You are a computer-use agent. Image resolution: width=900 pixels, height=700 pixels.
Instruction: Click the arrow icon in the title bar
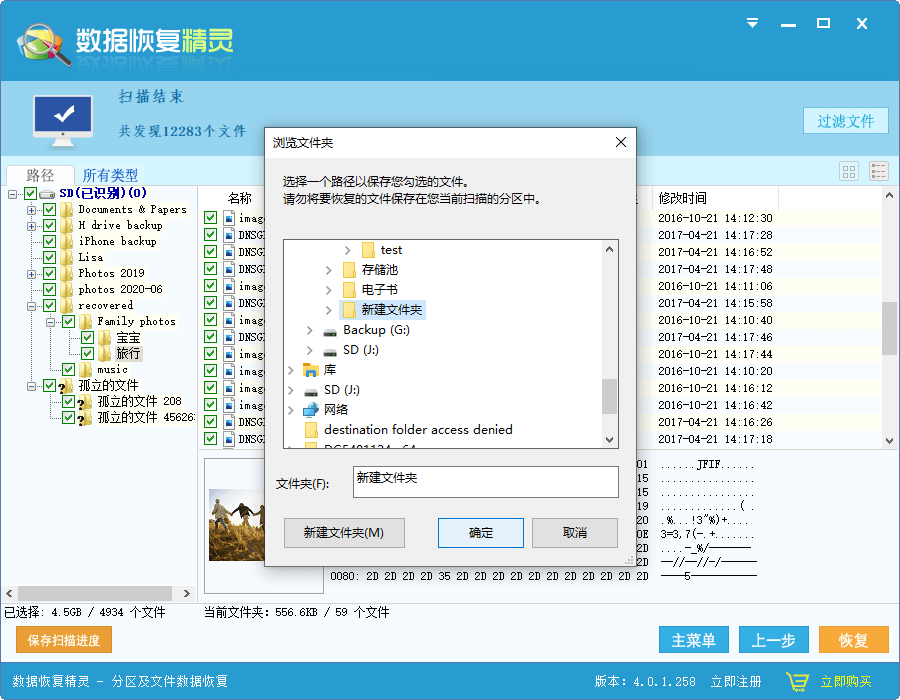point(751,22)
